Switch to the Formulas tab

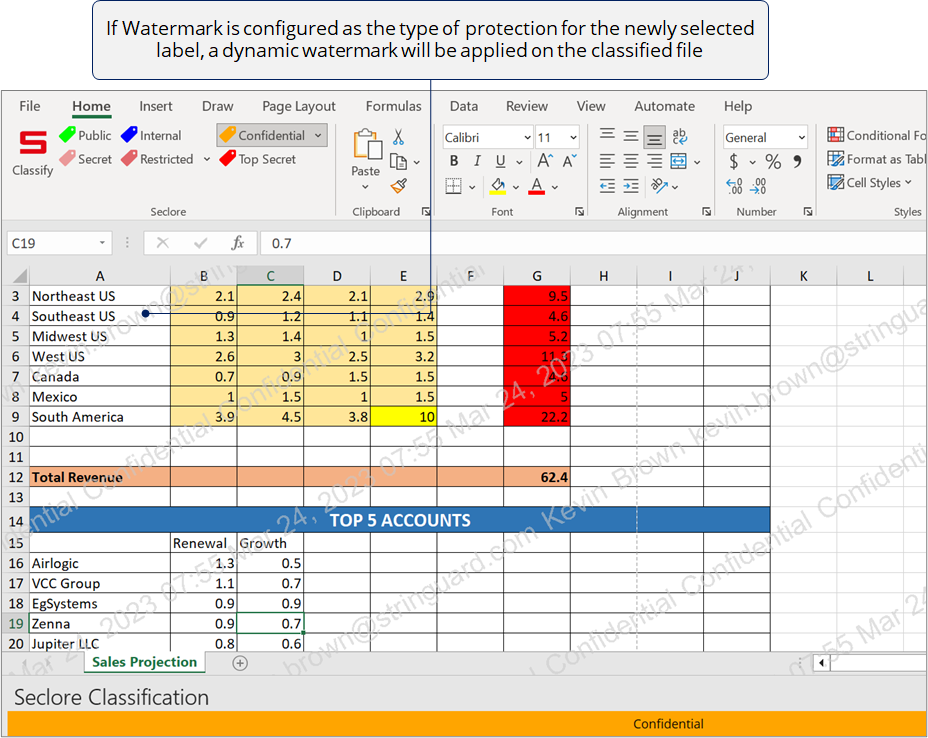point(394,106)
